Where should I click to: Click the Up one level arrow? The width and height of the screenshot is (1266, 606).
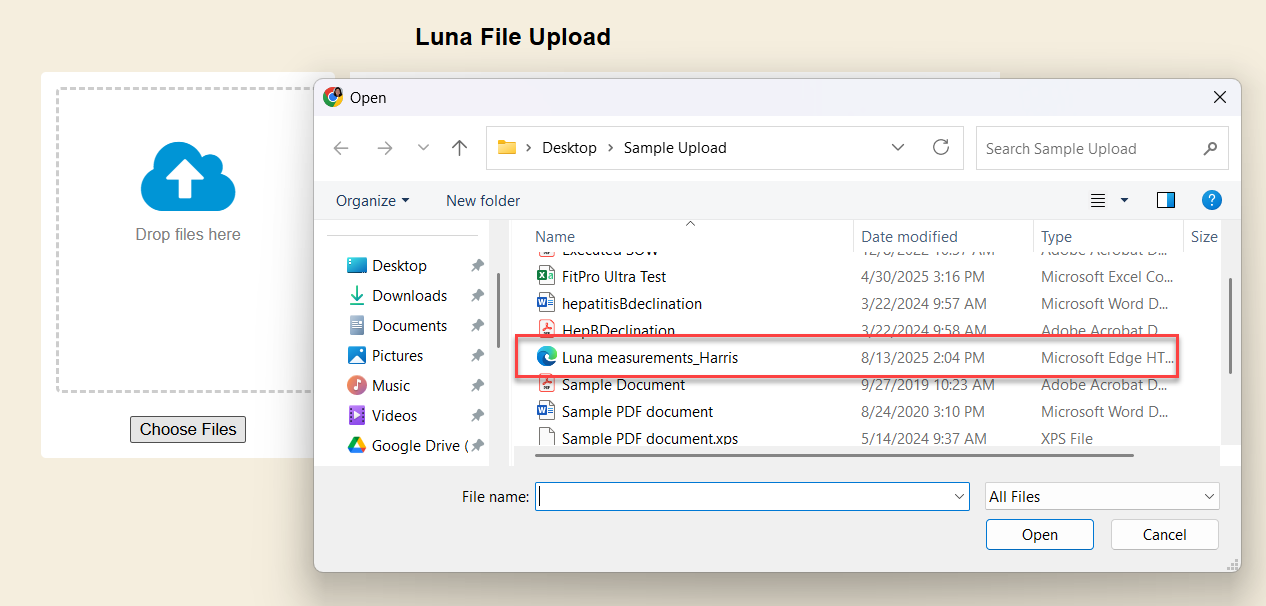(459, 148)
